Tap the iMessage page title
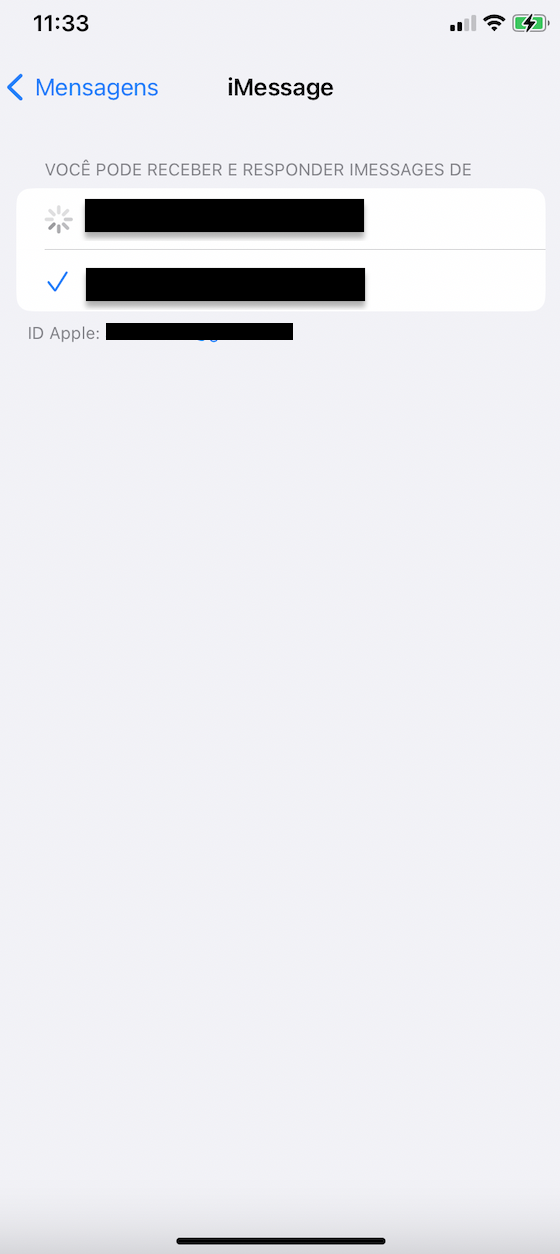The image size is (560, 1254). coord(280,88)
